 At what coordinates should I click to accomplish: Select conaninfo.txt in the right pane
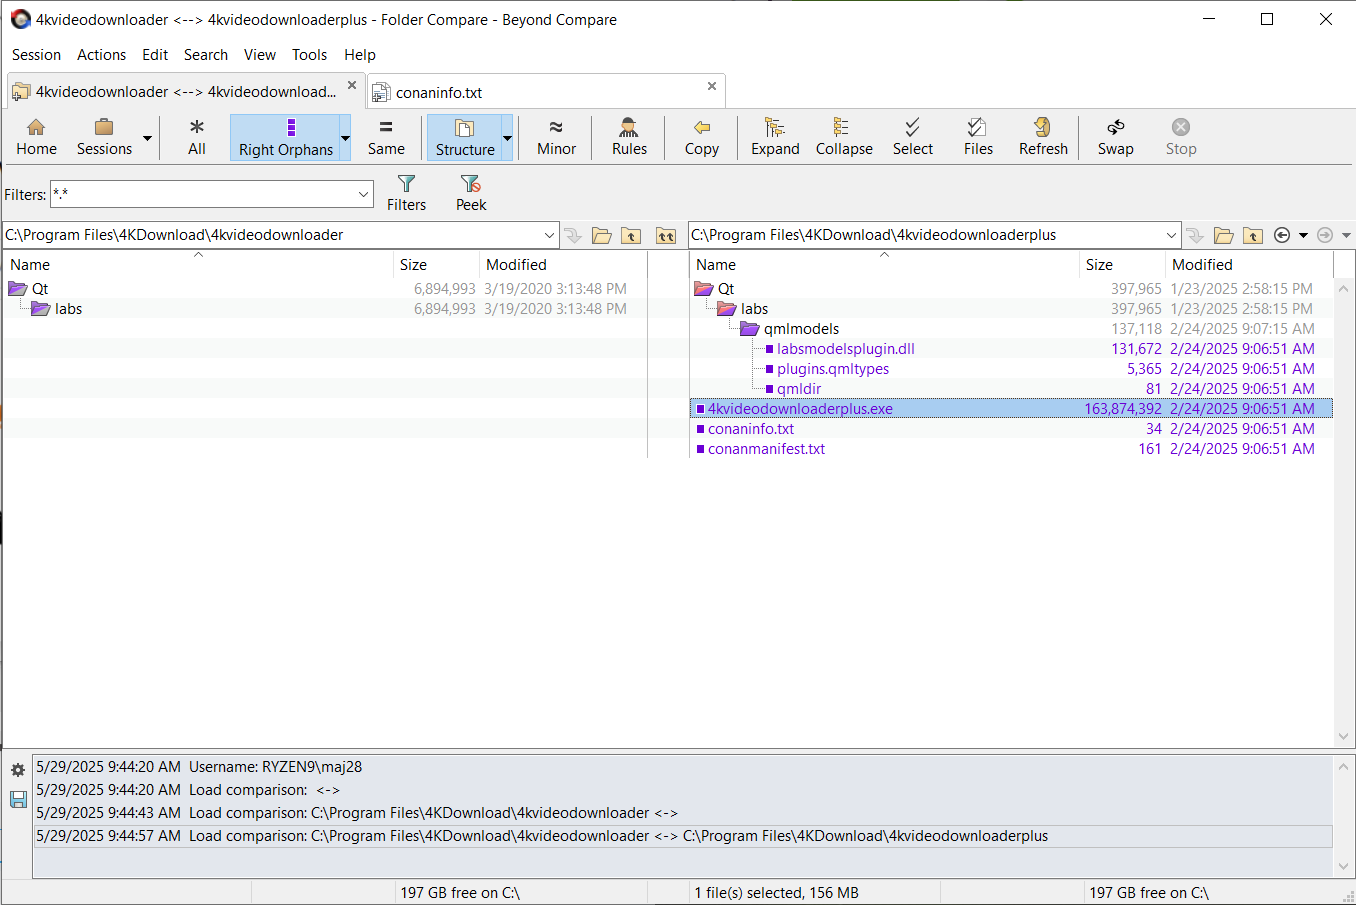751,429
